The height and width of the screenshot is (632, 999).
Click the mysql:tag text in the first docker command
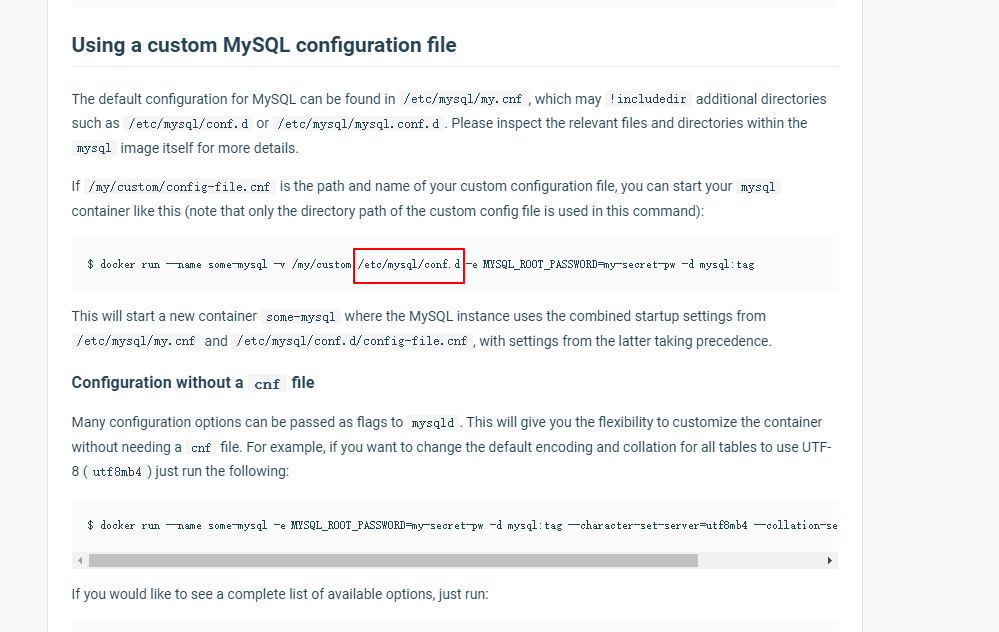point(726,265)
